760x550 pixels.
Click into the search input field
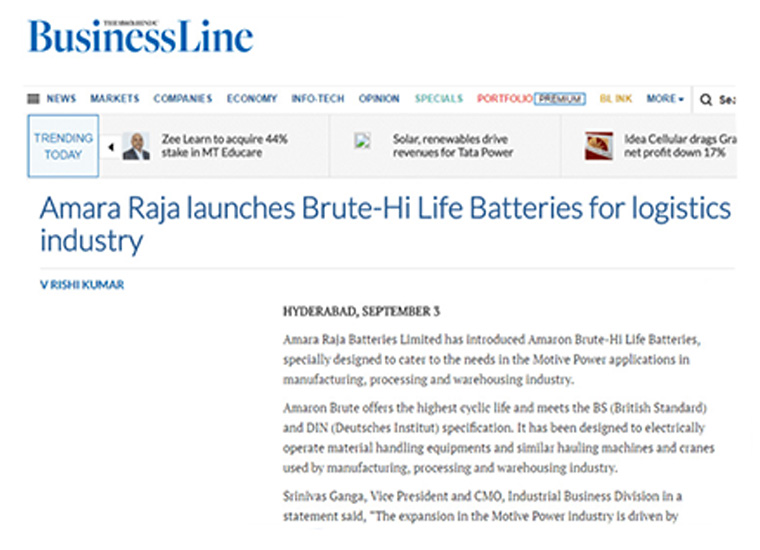727,100
